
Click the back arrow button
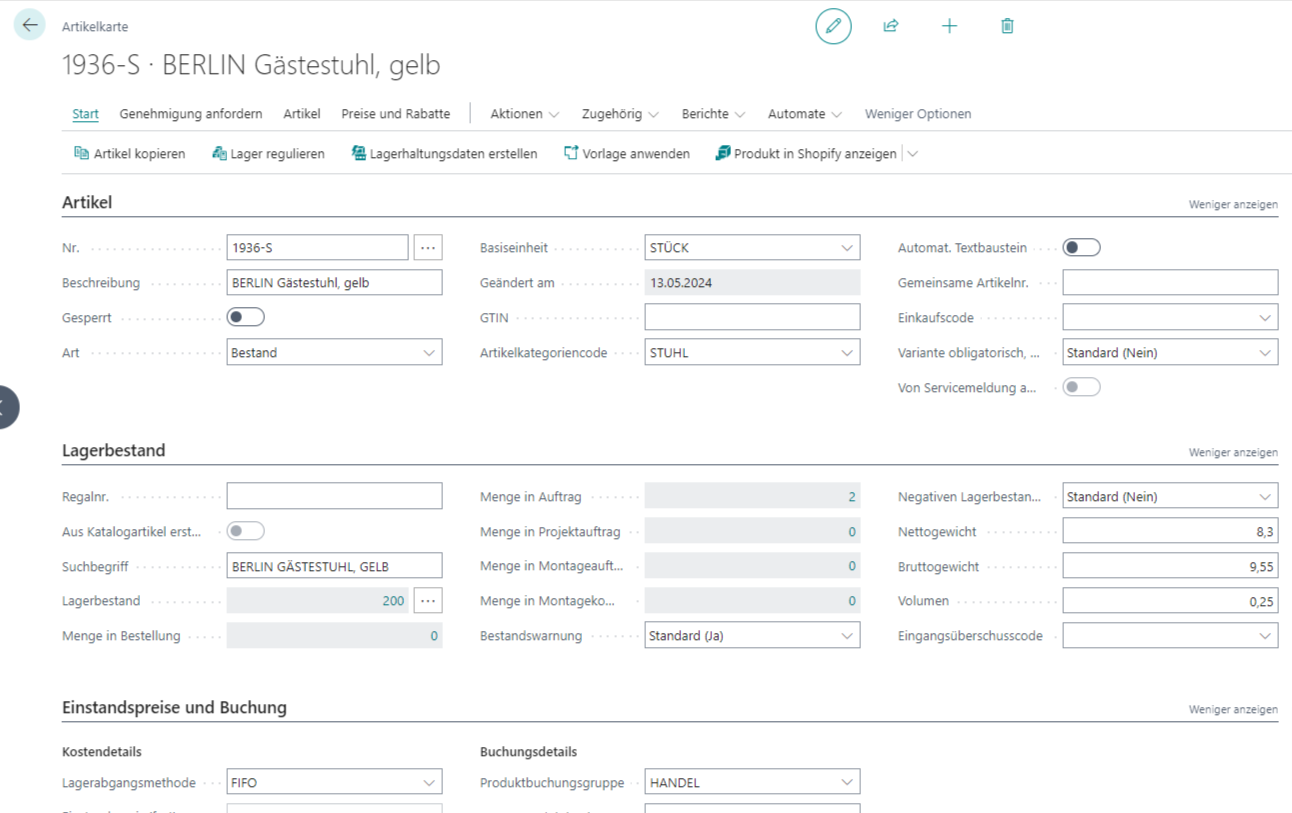click(x=30, y=25)
